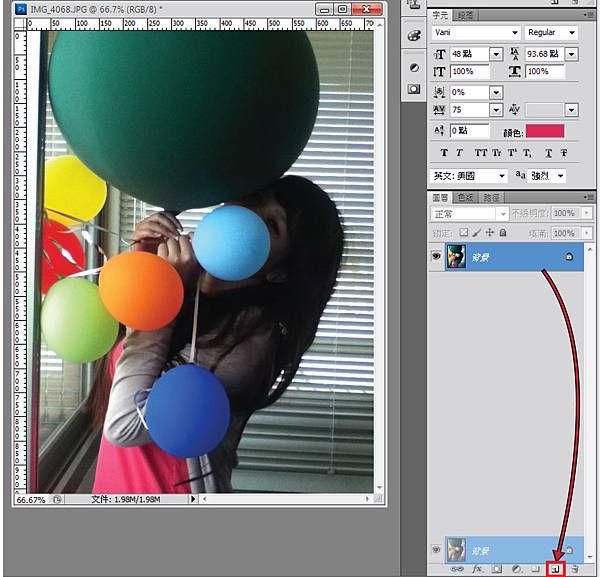The width and height of the screenshot is (600, 577).
Task: Click the red text color swatch
Action: coord(545,131)
